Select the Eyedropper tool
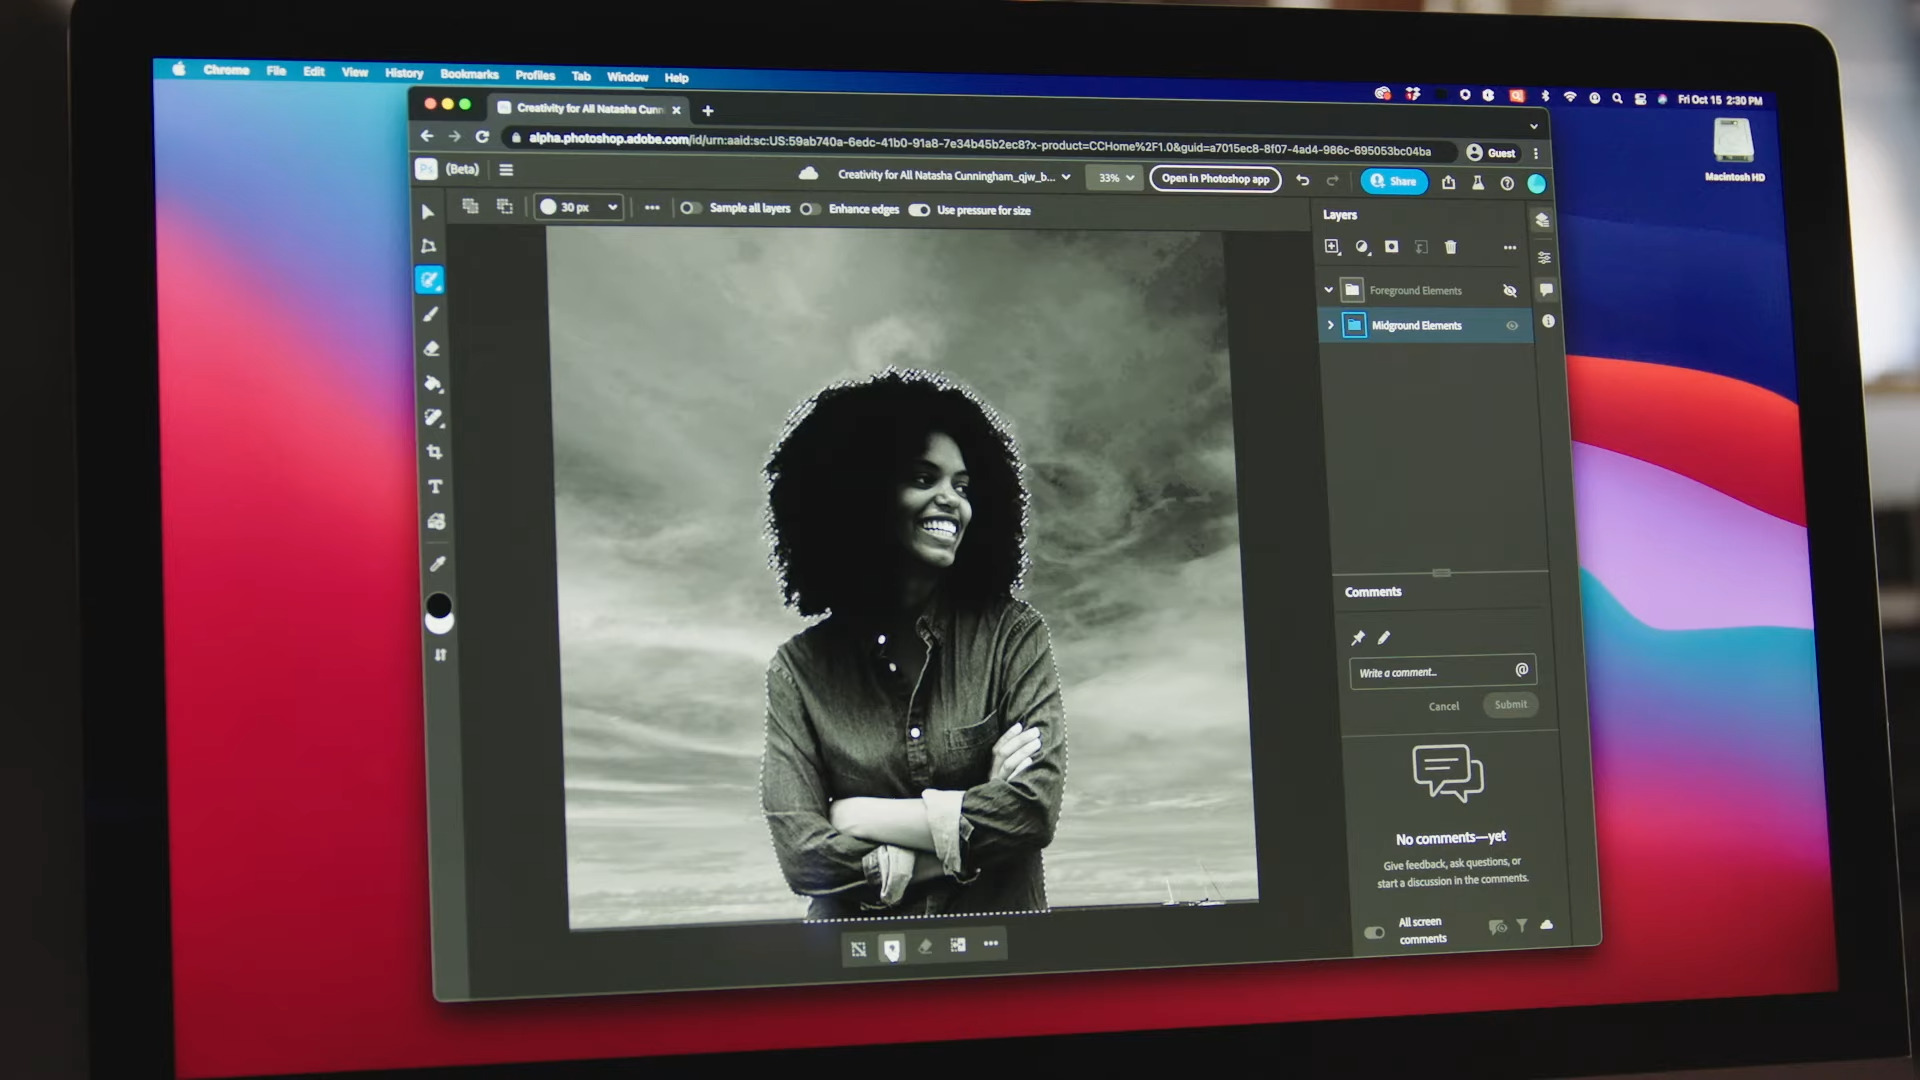Image resolution: width=1920 pixels, height=1080 pixels. tap(438, 564)
